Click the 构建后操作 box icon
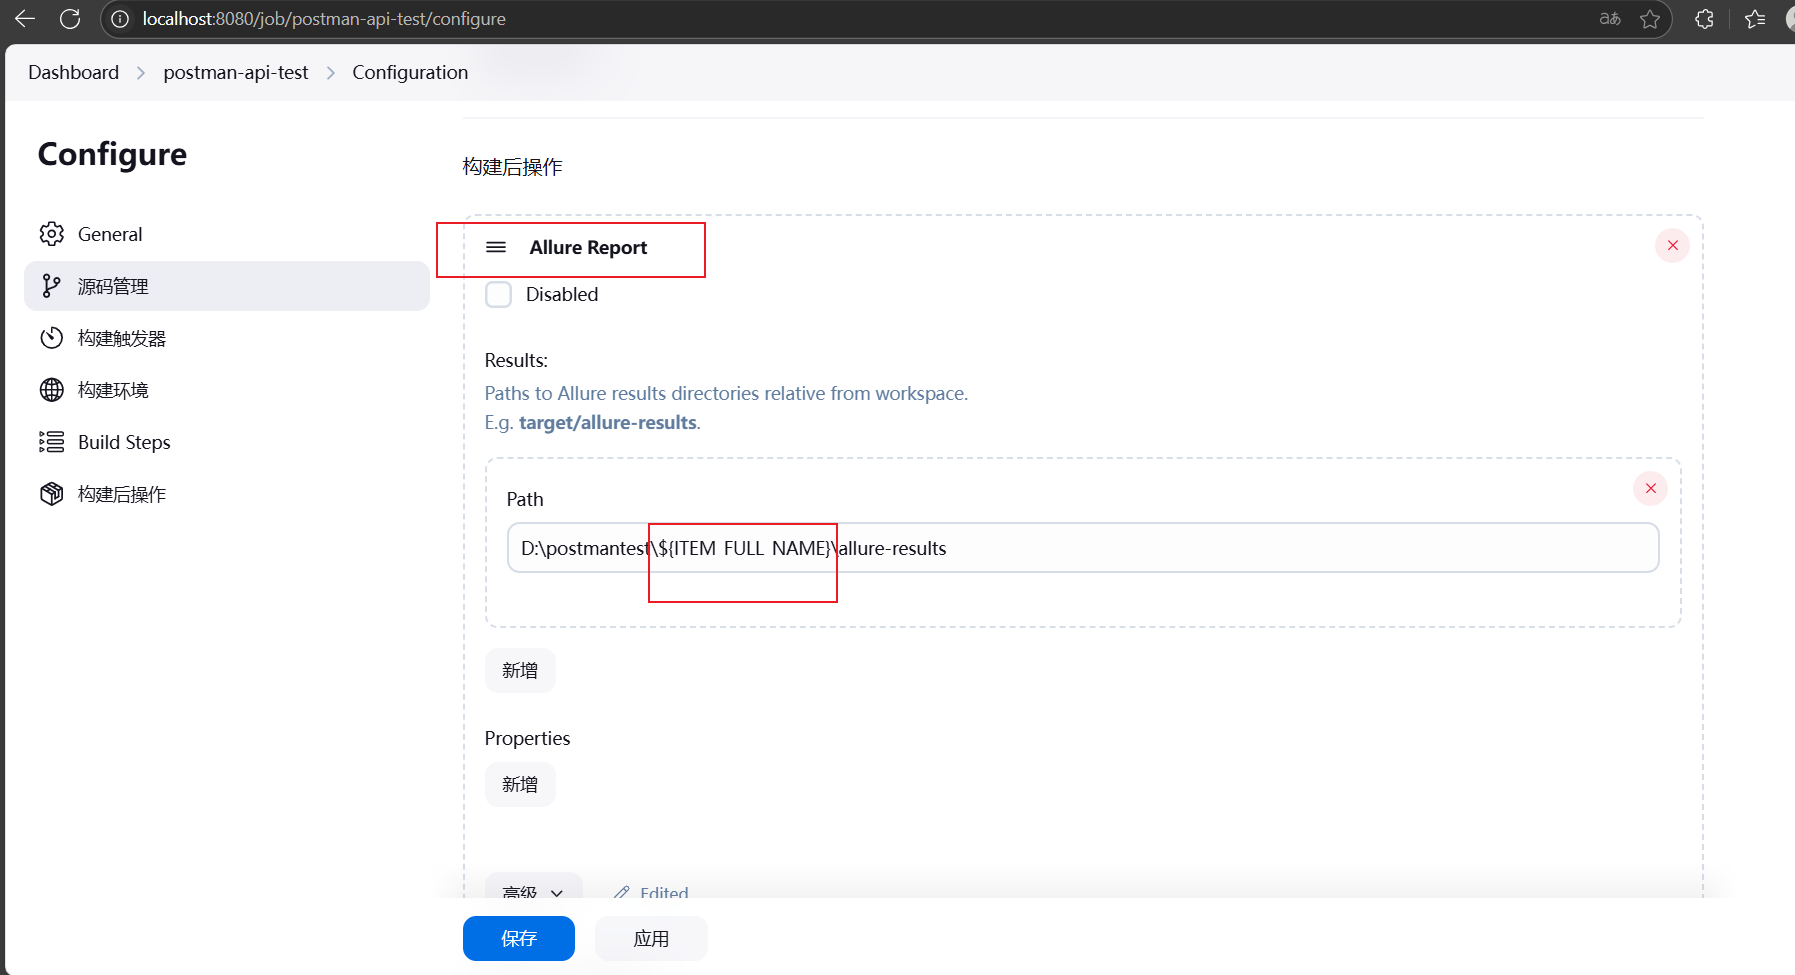Image resolution: width=1795 pixels, height=975 pixels. click(52, 494)
